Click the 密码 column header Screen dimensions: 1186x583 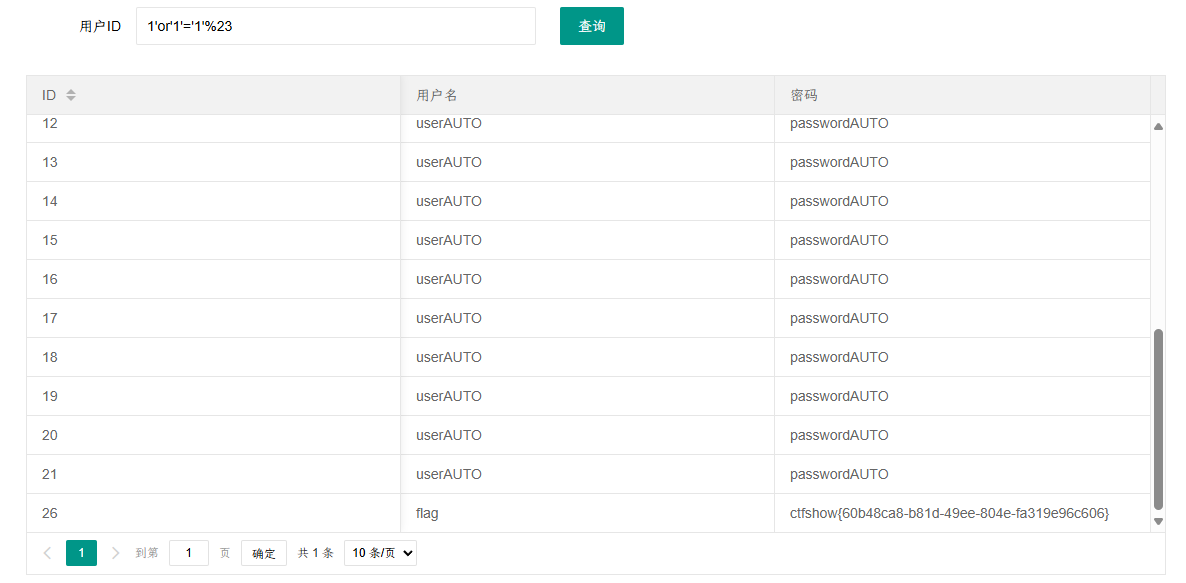pyautogui.click(x=804, y=95)
